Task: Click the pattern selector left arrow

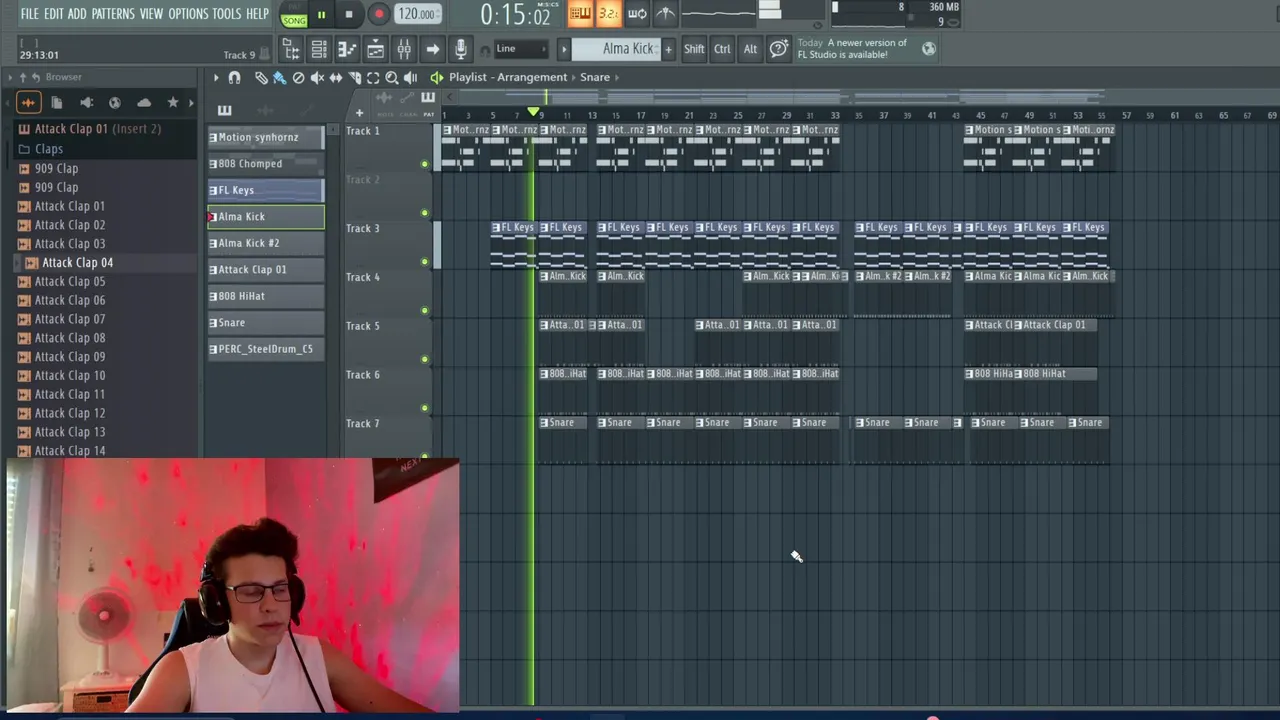Action: 563,49
